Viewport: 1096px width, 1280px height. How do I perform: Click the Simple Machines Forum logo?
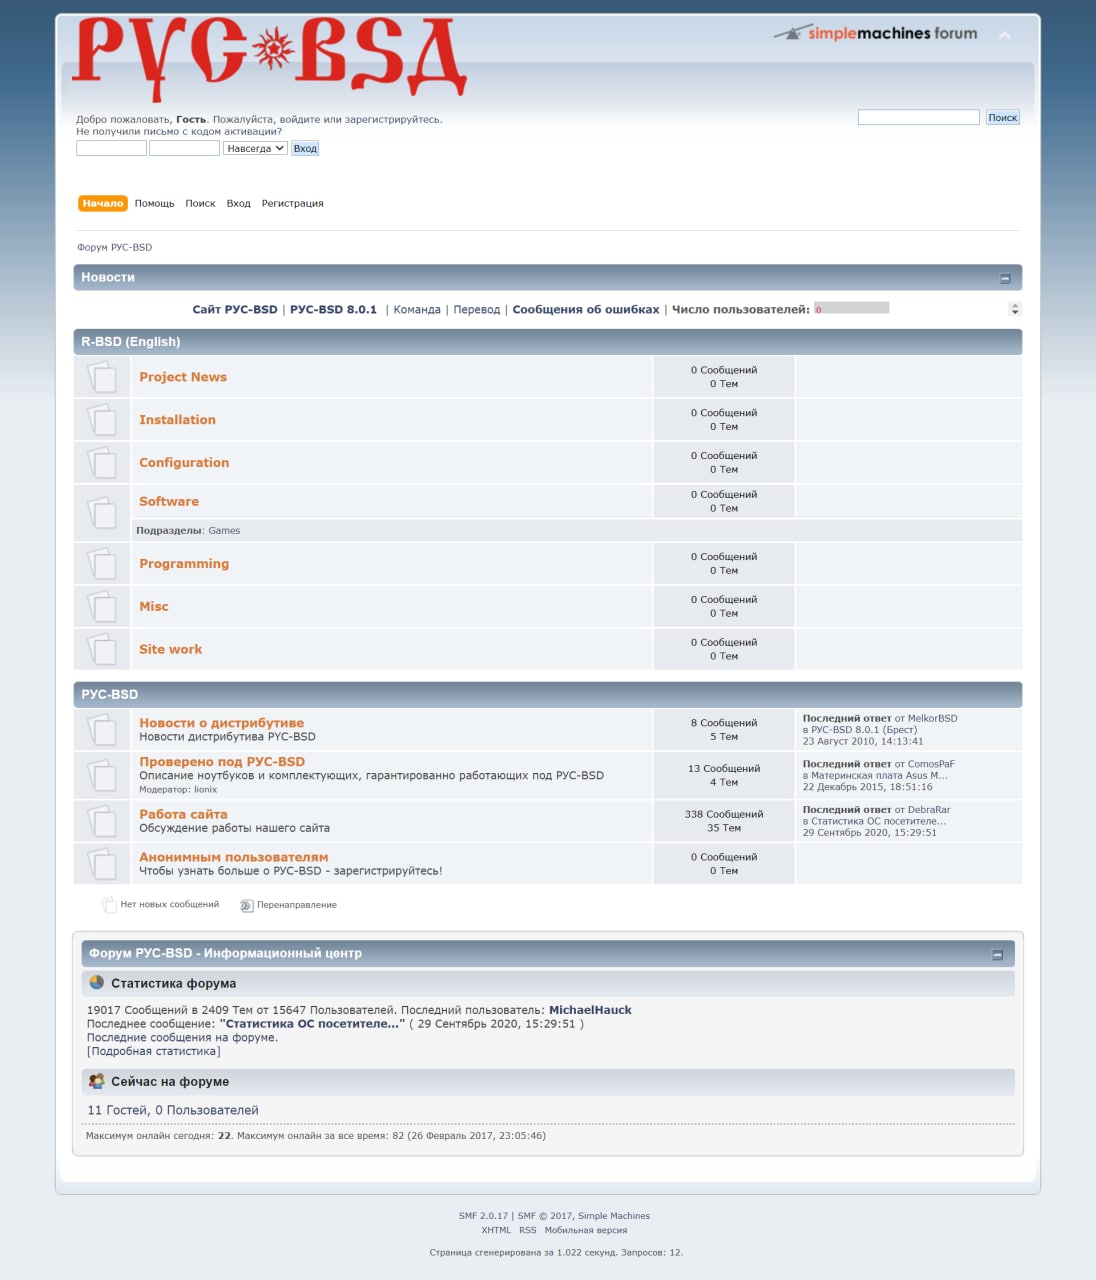click(x=876, y=33)
